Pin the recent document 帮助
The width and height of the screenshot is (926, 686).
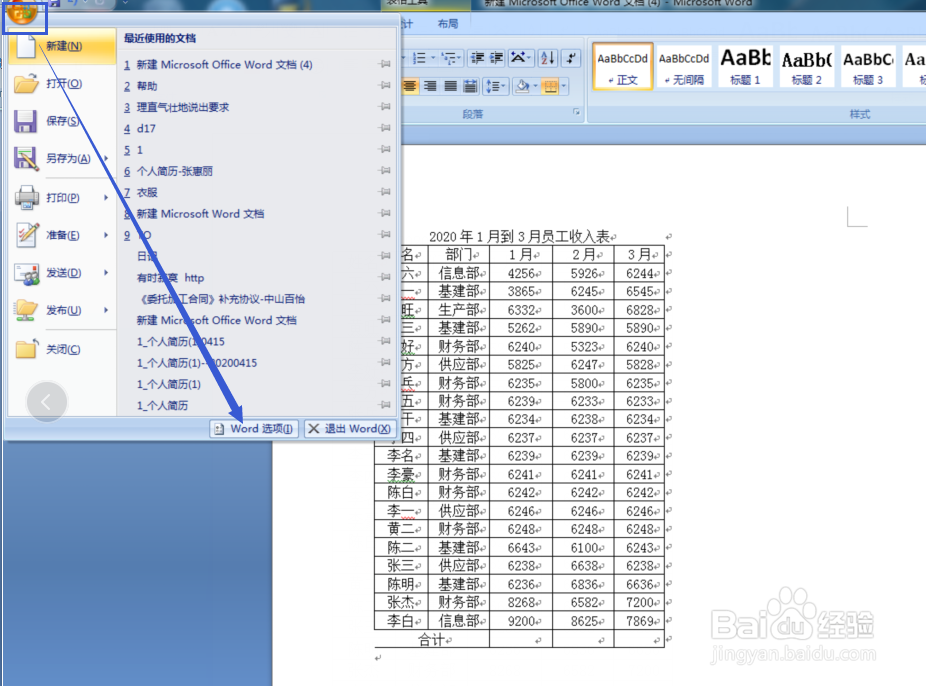(x=384, y=85)
